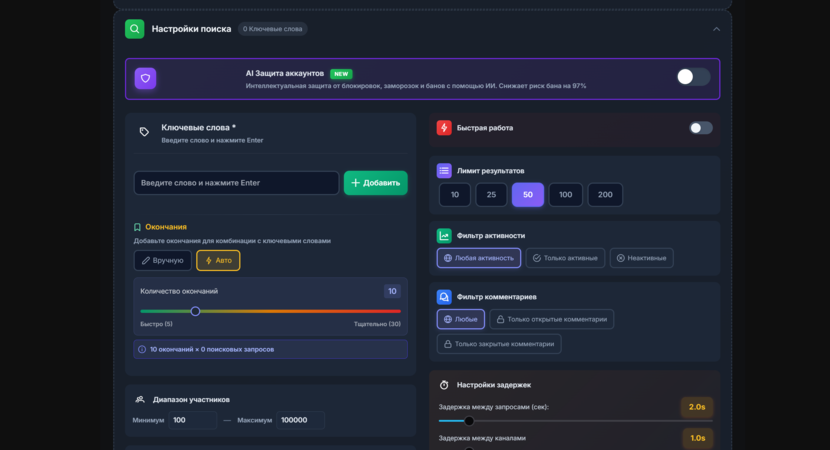Select Только открытые комментарии filter

pyautogui.click(x=551, y=319)
